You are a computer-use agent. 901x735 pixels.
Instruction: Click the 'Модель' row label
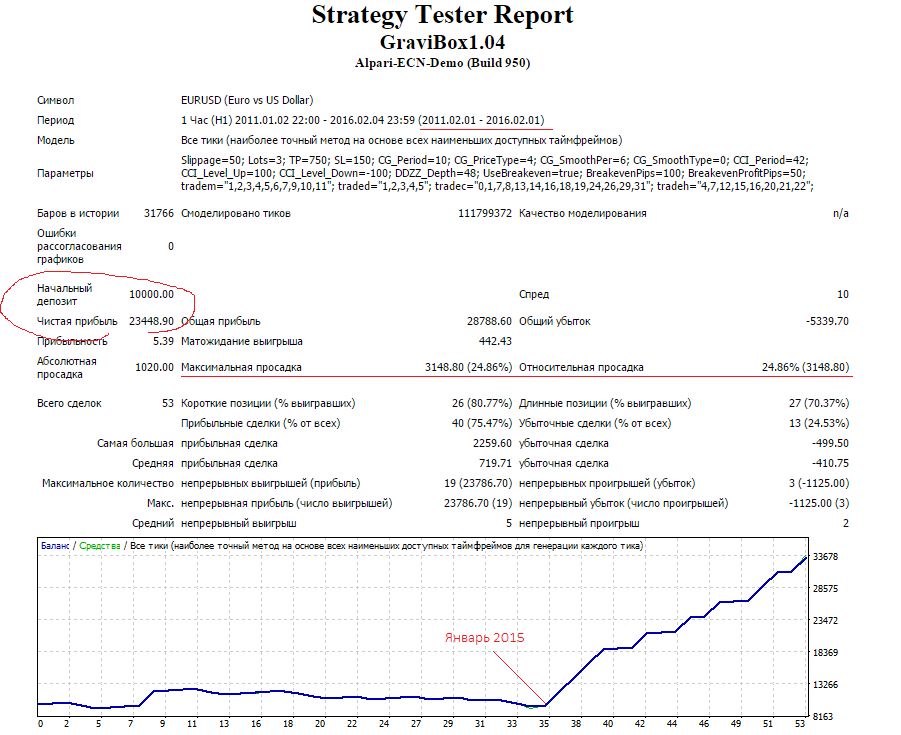56,140
